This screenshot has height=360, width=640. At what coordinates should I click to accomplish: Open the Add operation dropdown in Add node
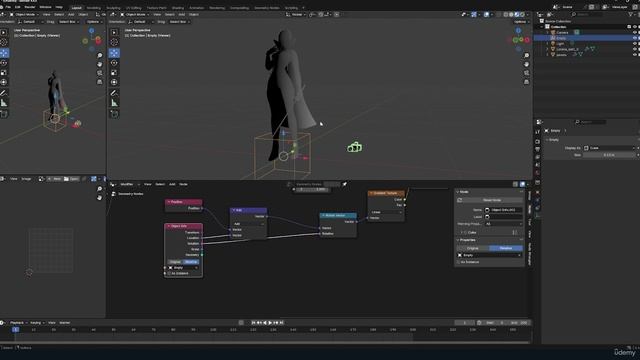[x=248, y=224]
